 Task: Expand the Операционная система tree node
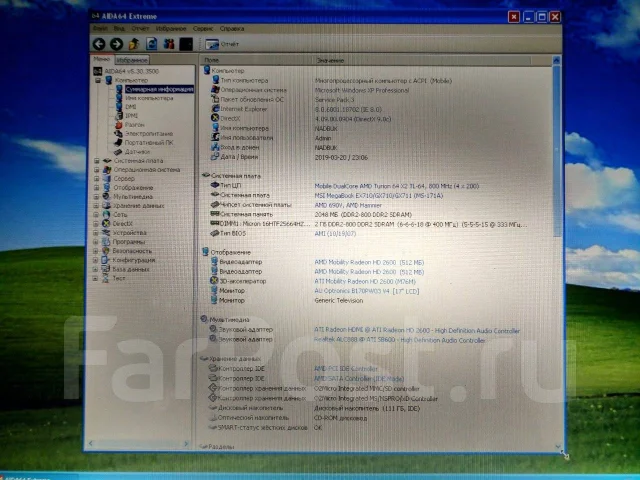tap(97, 170)
